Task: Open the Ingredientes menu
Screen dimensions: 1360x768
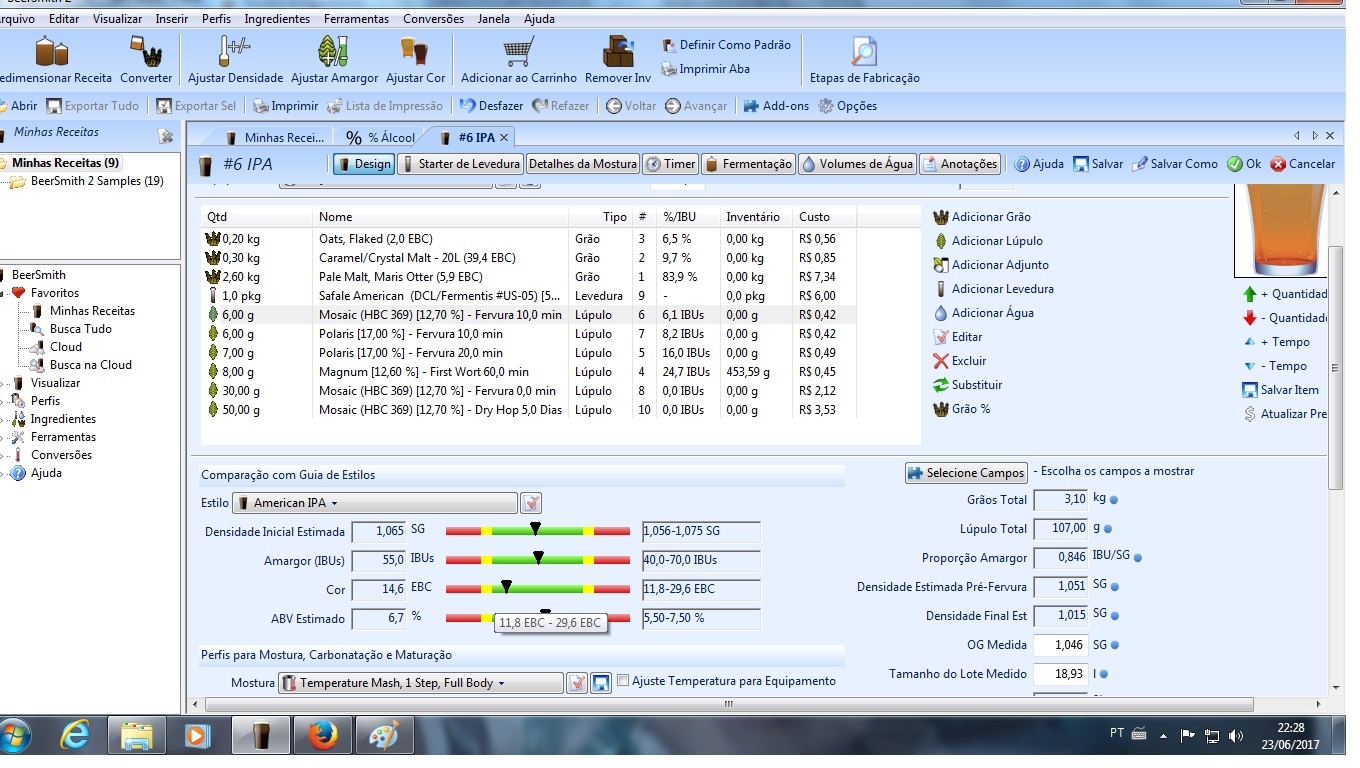Action: click(x=277, y=19)
